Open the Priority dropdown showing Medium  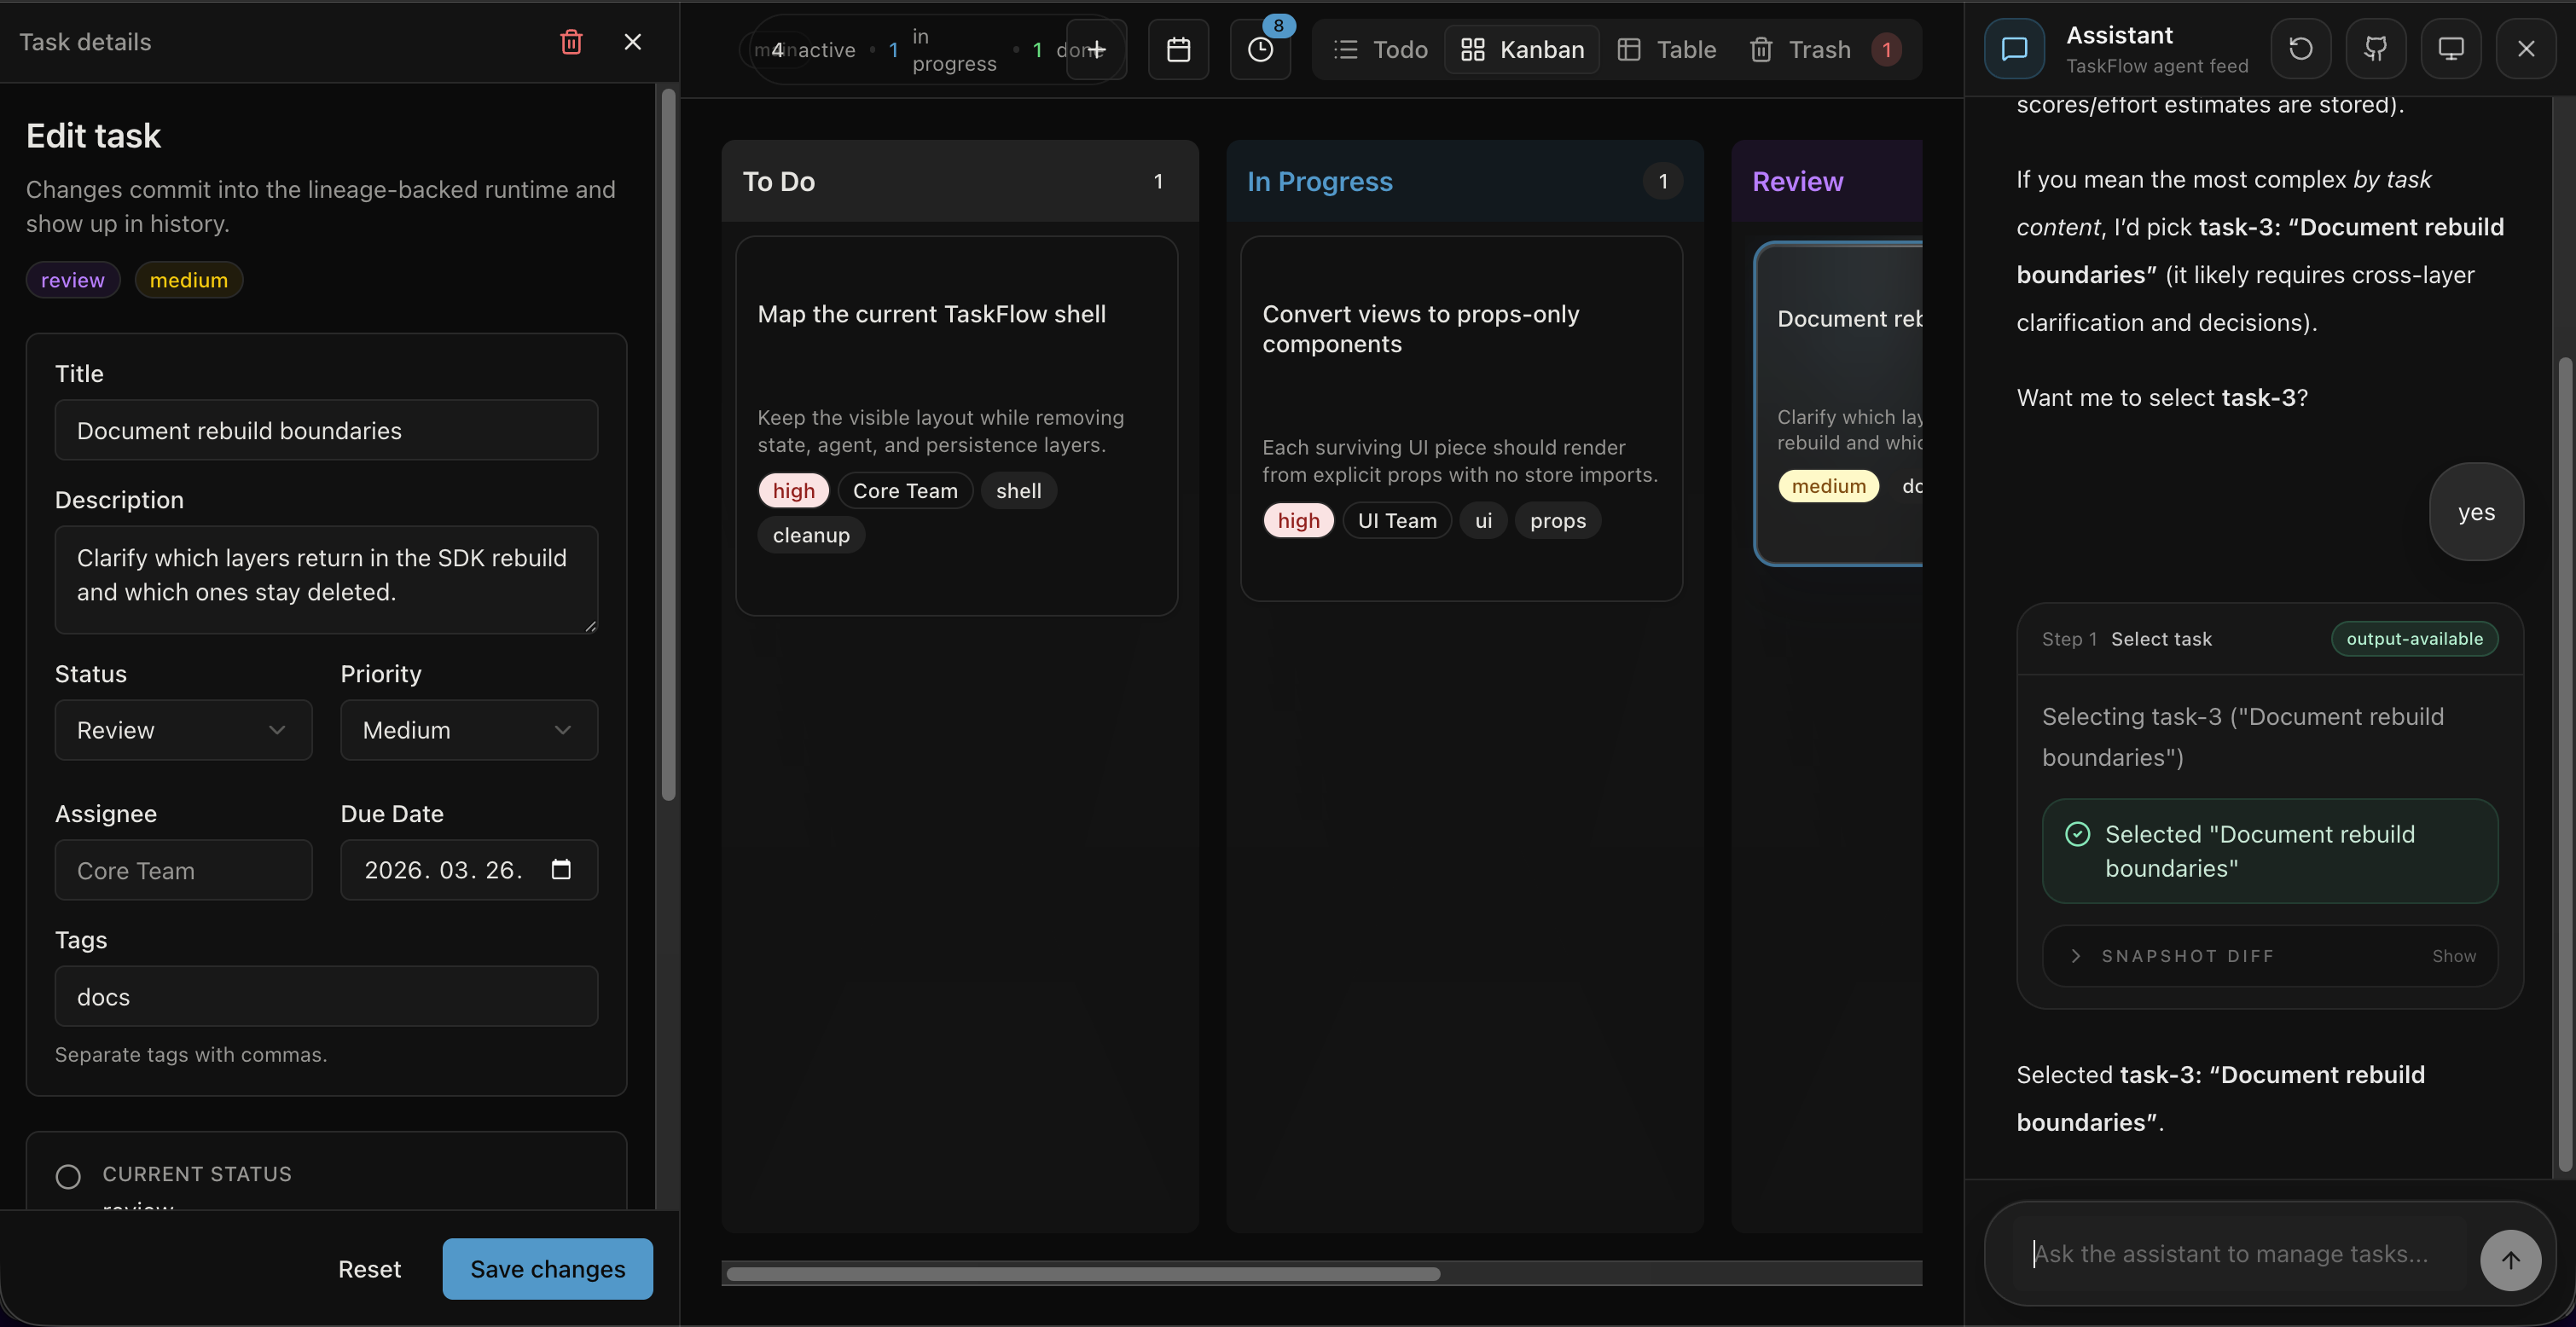[x=468, y=730]
